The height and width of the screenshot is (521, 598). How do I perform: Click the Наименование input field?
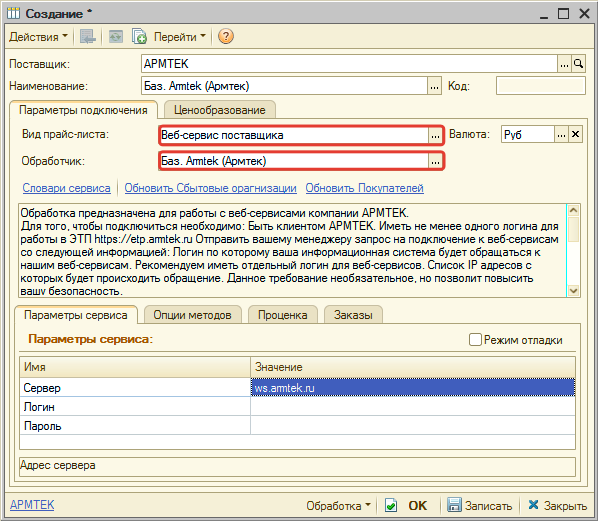coord(284,86)
